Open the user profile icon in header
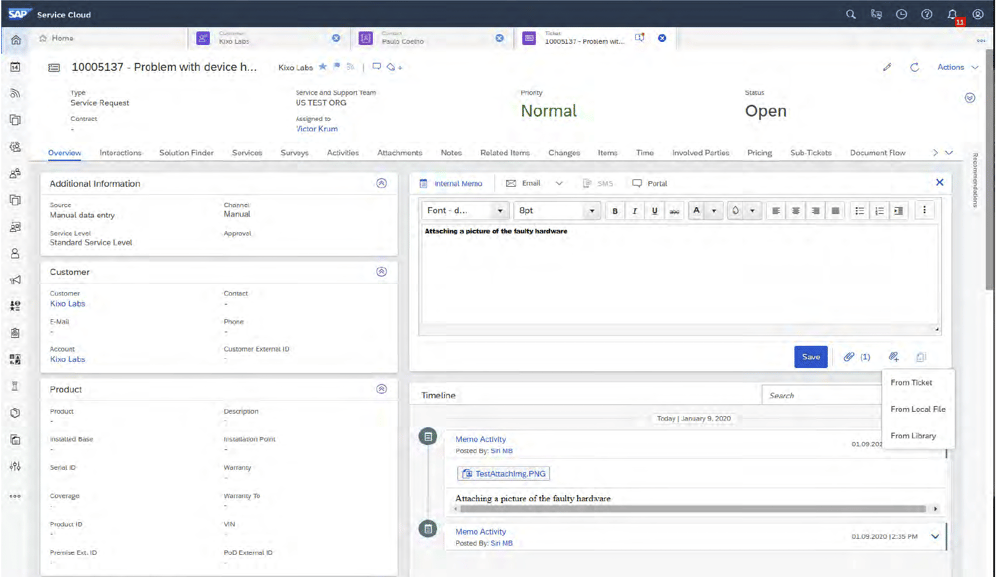 pos(978,14)
